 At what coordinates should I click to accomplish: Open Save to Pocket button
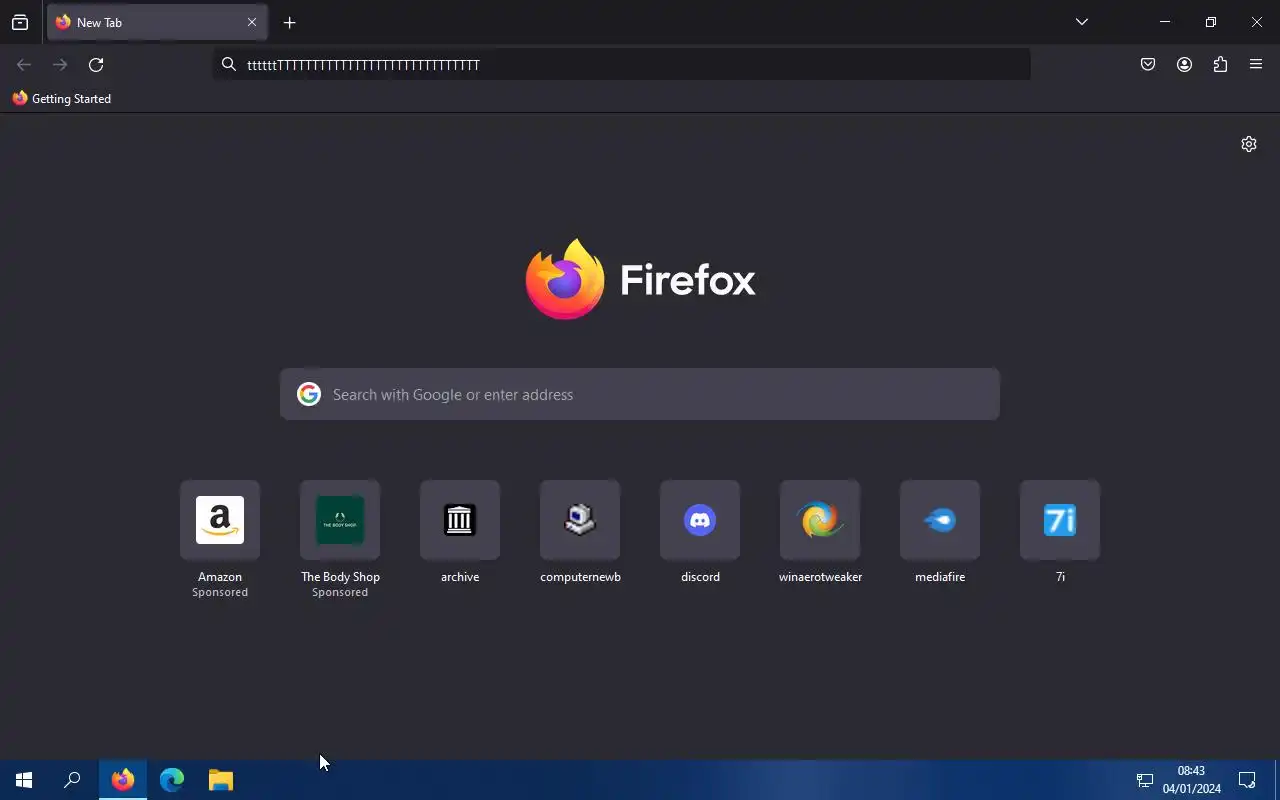click(1148, 65)
